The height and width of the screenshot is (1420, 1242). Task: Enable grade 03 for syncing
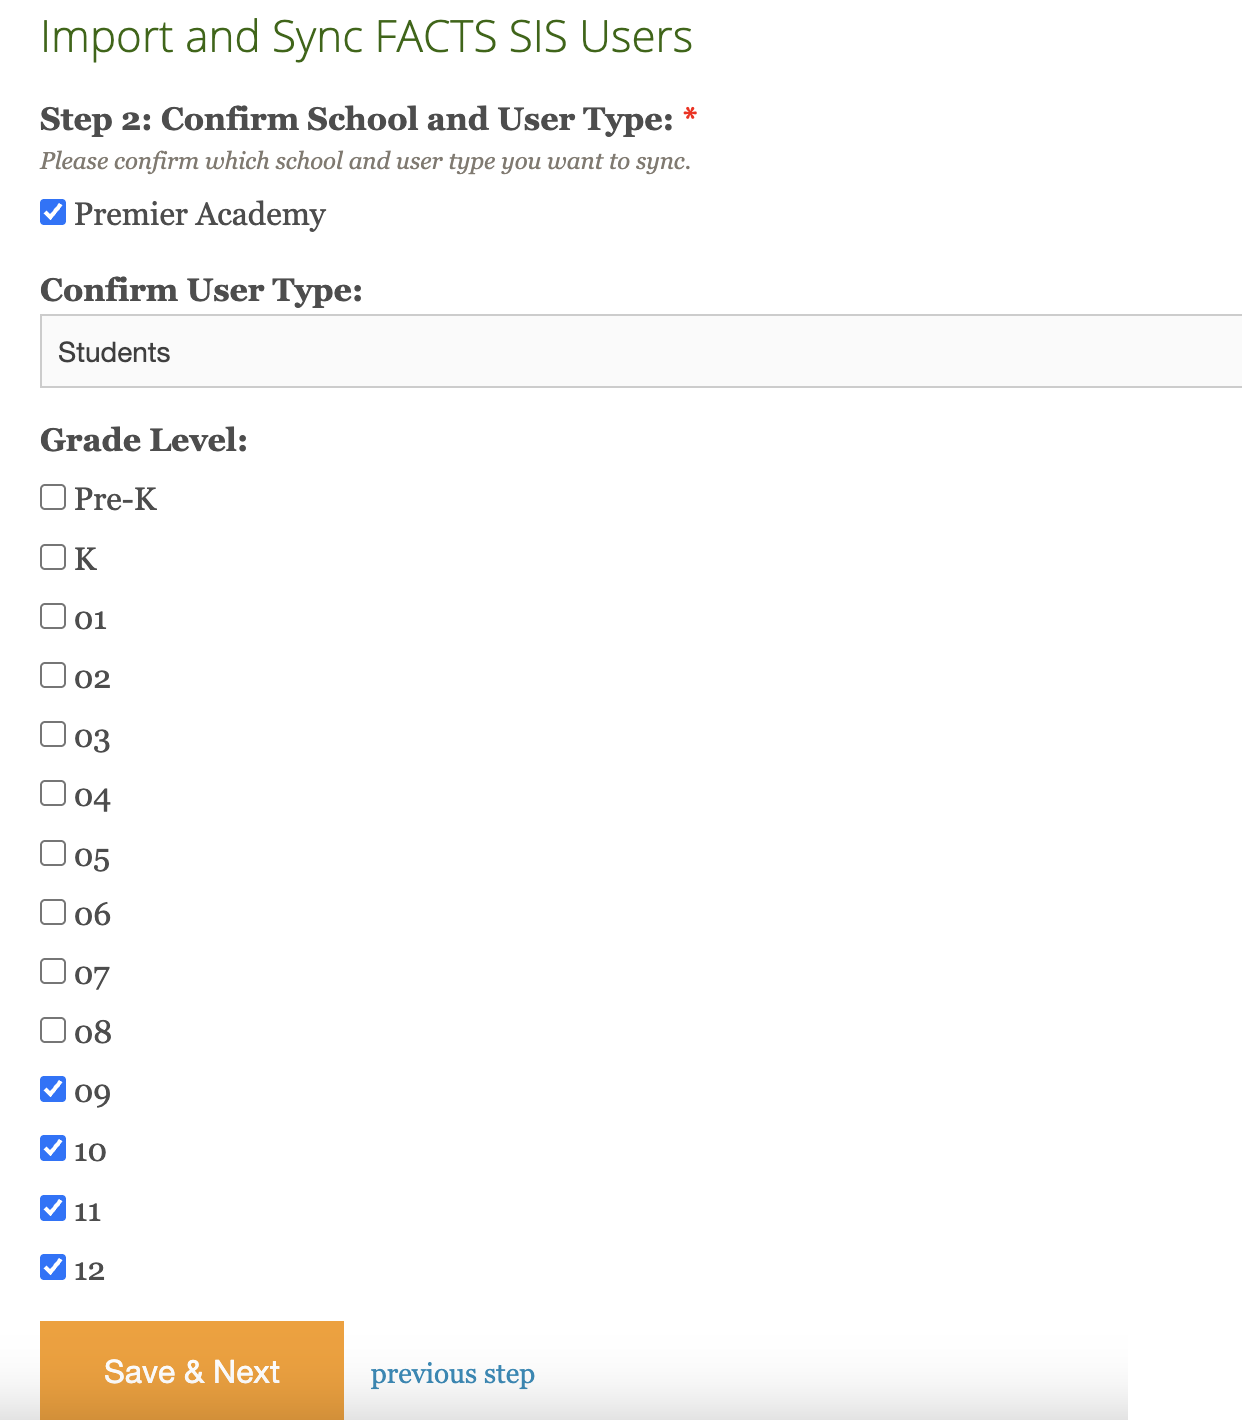53,734
